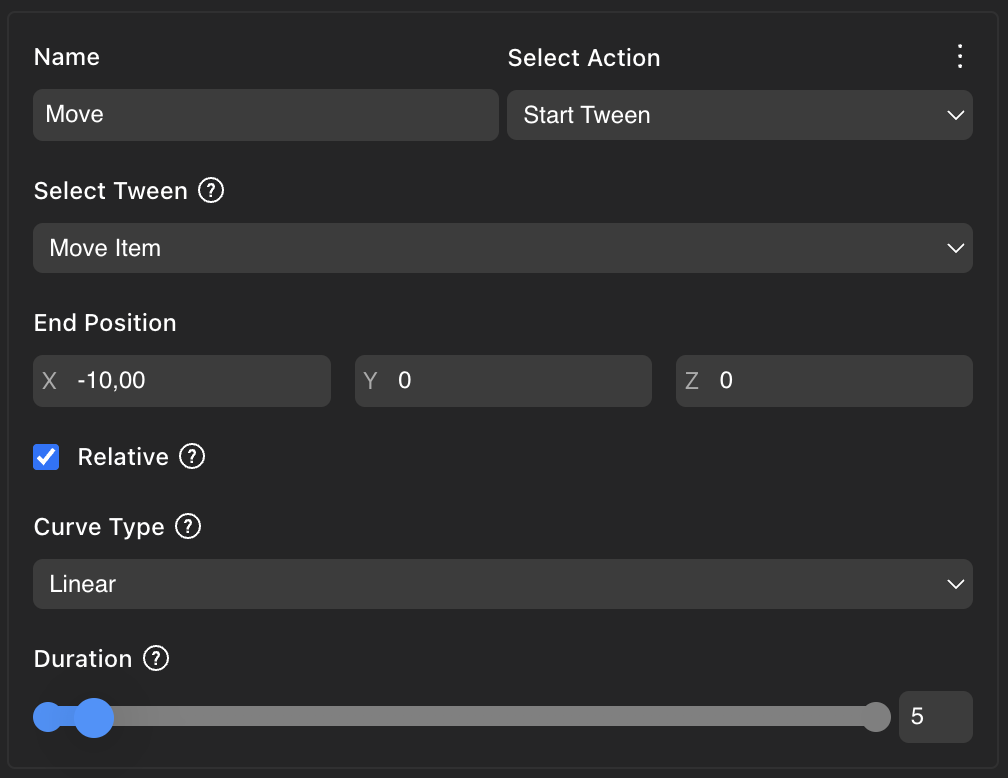Image resolution: width=1008 pixels, height=778 pixels.
Task: Expand the Select Tween dropdown
Action: [502, 248]
